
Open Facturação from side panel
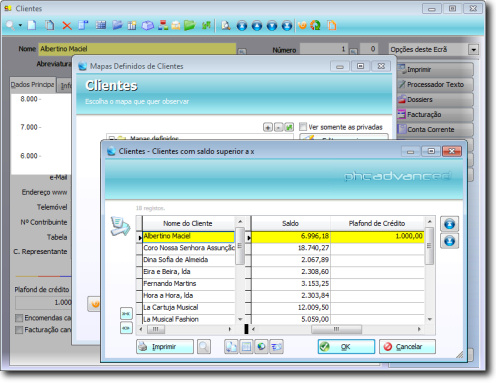pyautogui.click(x=435, y=114)
